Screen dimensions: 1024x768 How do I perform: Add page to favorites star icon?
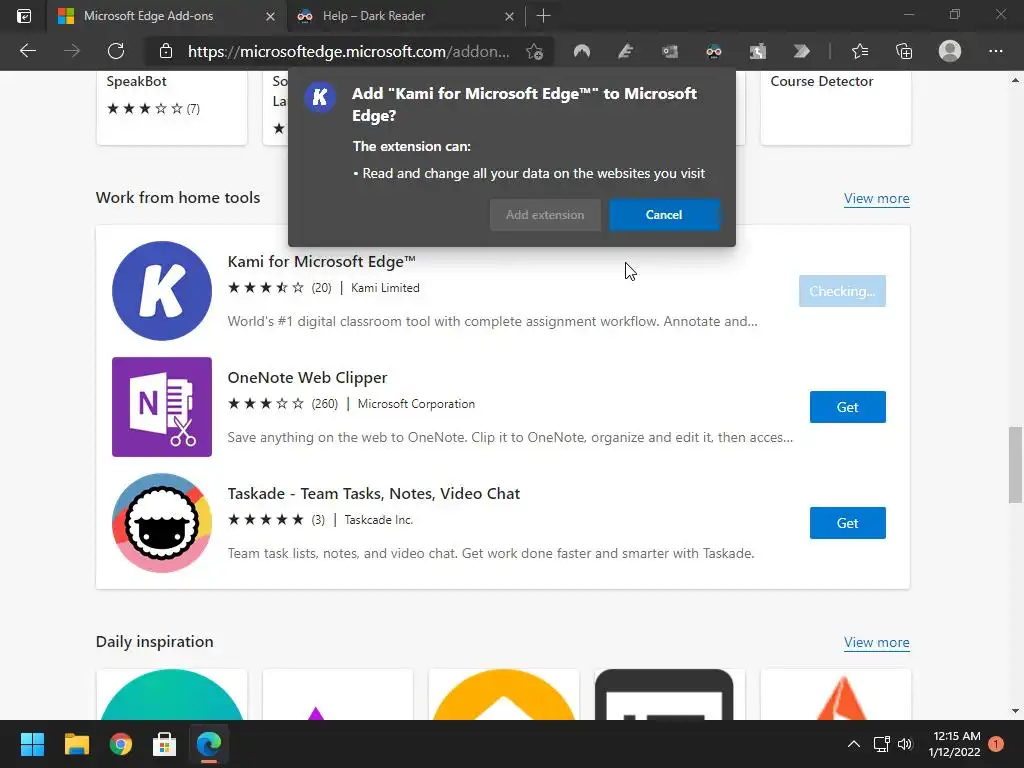pyautogui.click(x=534, y=52)
